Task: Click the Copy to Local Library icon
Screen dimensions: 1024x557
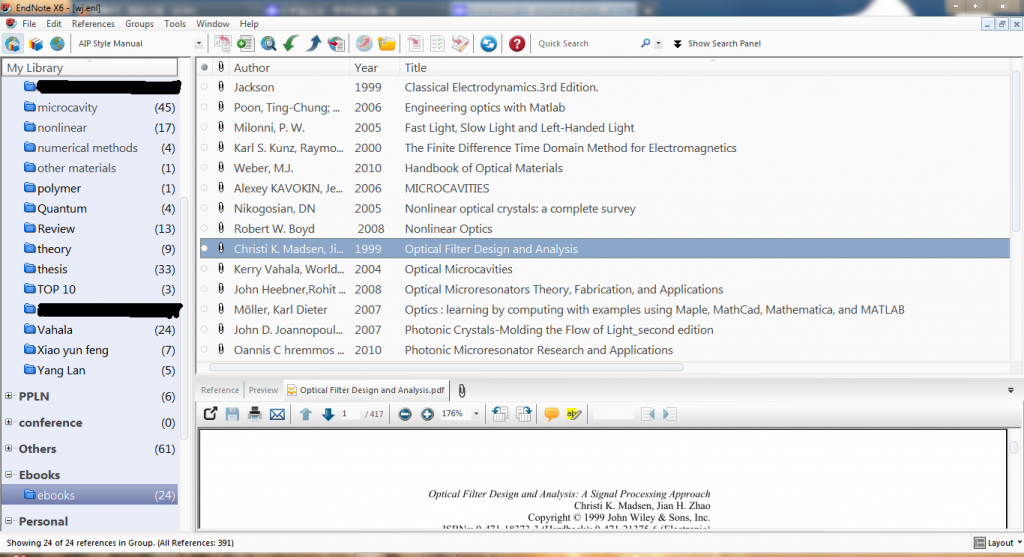Action: point(223,44)
